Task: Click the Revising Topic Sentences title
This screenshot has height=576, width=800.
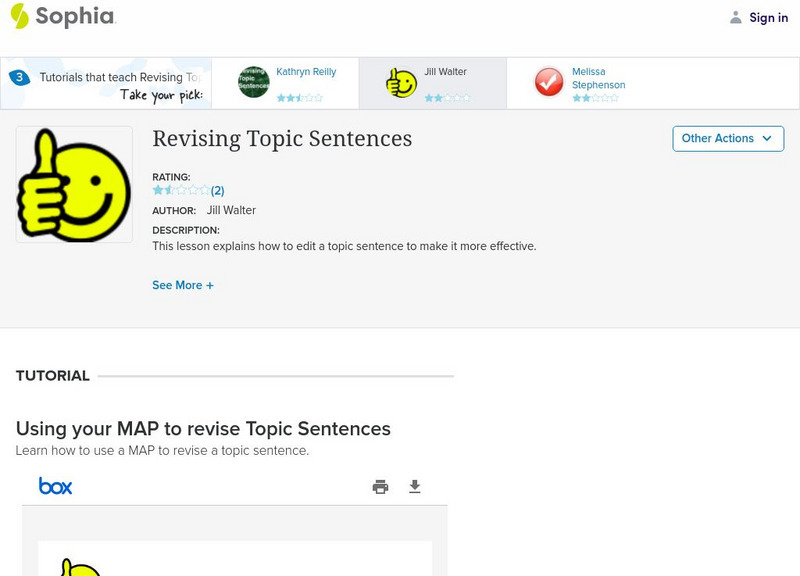Action: [x=282, y=139]
